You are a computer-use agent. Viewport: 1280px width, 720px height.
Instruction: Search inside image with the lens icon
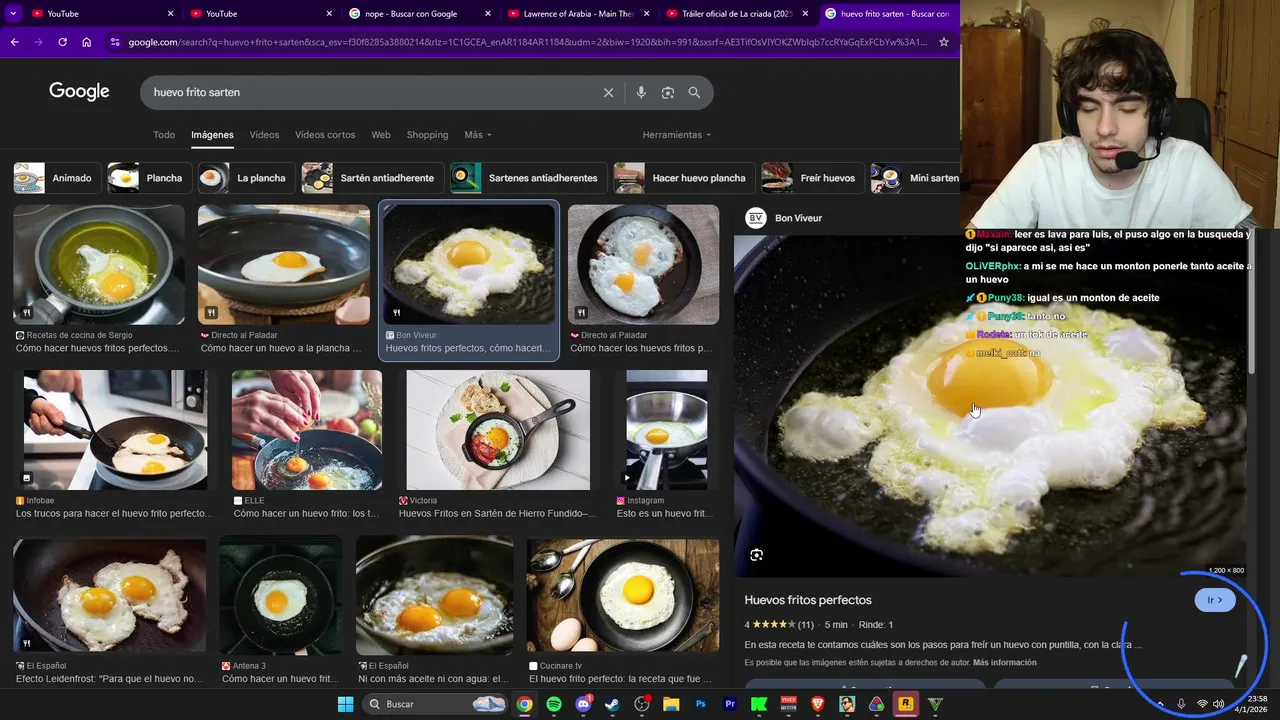[756, 555]
